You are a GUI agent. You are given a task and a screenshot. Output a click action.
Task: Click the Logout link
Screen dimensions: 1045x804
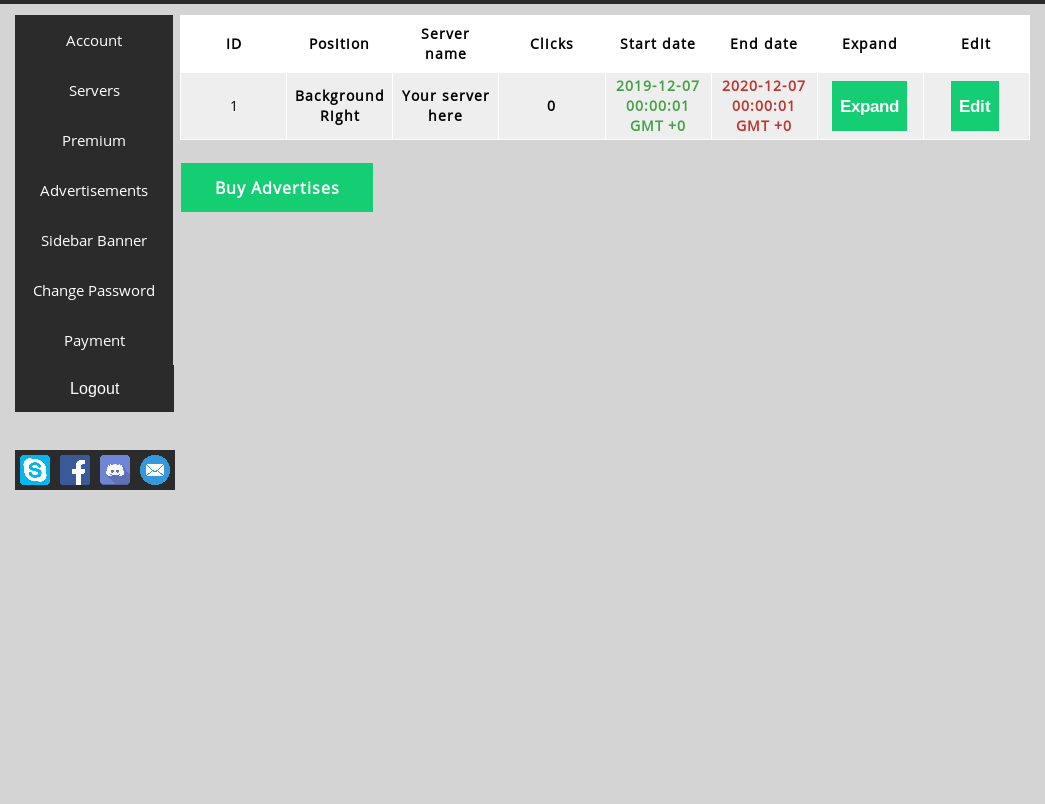(x=95, y=388)
